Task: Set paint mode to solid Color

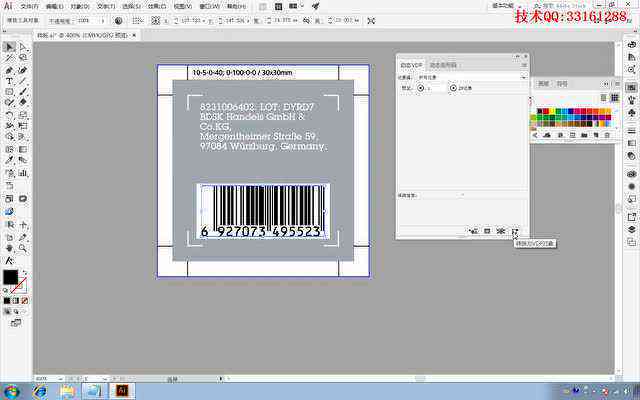Action: [7, 301]
